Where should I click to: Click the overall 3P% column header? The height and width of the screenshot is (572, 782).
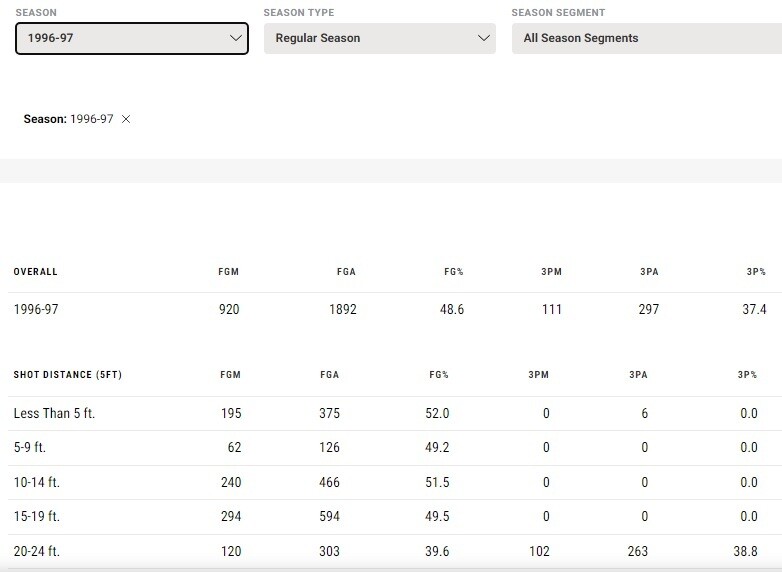756,272
